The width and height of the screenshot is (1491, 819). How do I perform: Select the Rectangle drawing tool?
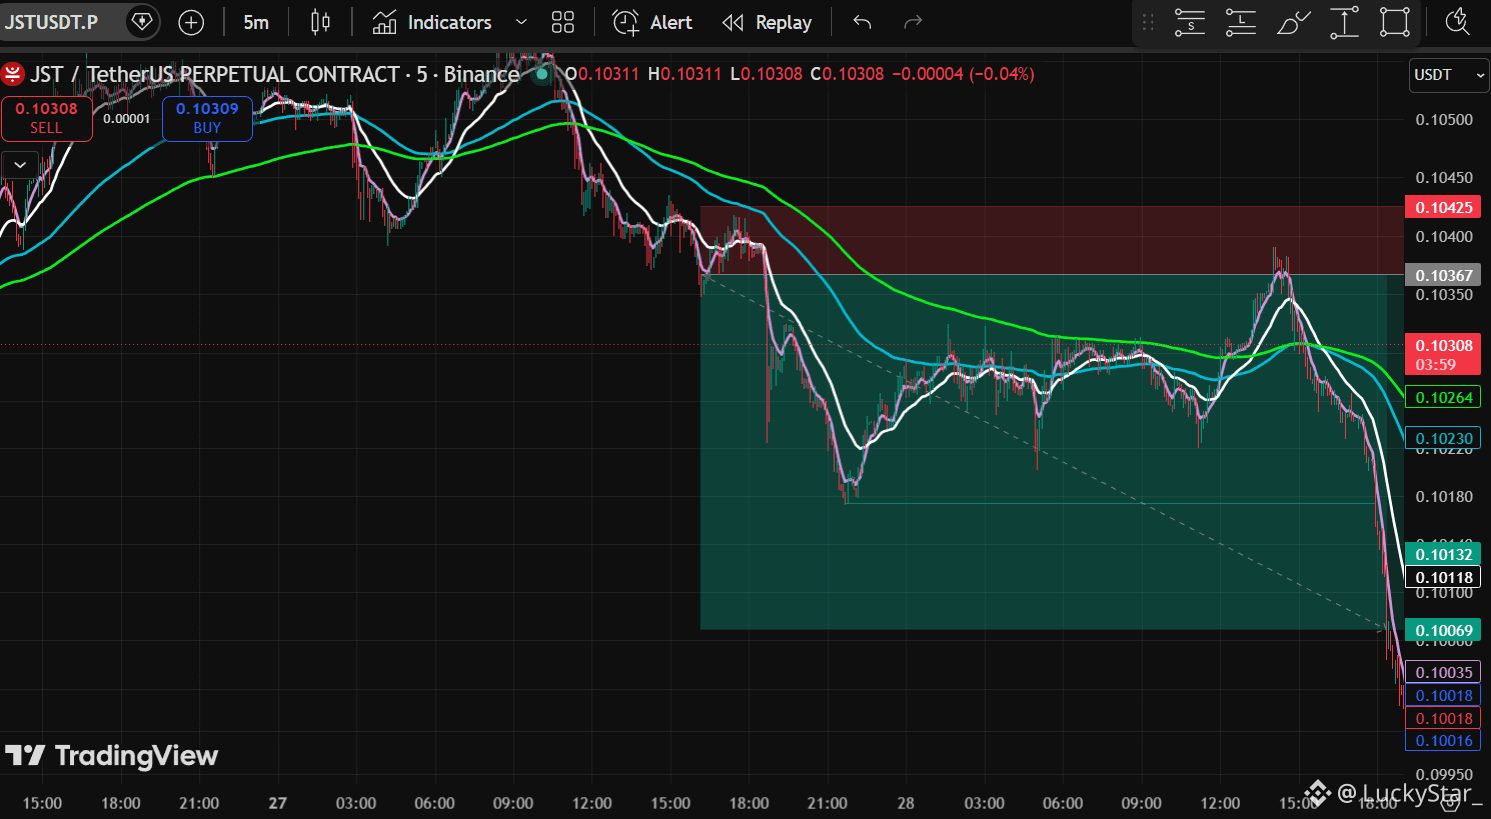coord(1395,22)
